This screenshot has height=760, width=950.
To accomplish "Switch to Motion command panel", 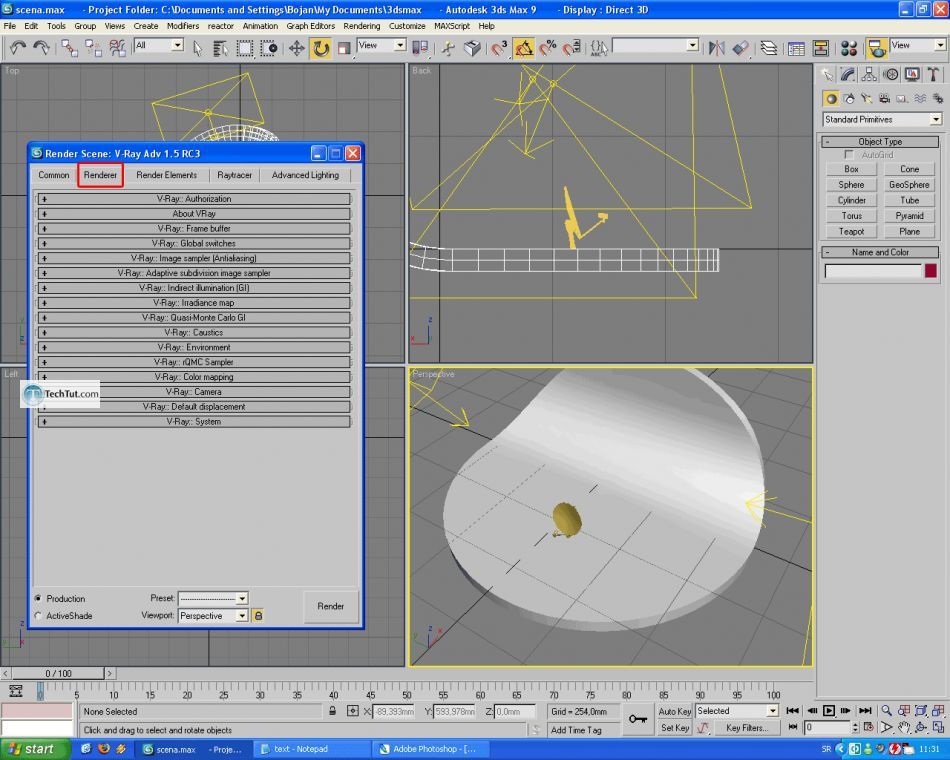I will click(x=891, y=75).
